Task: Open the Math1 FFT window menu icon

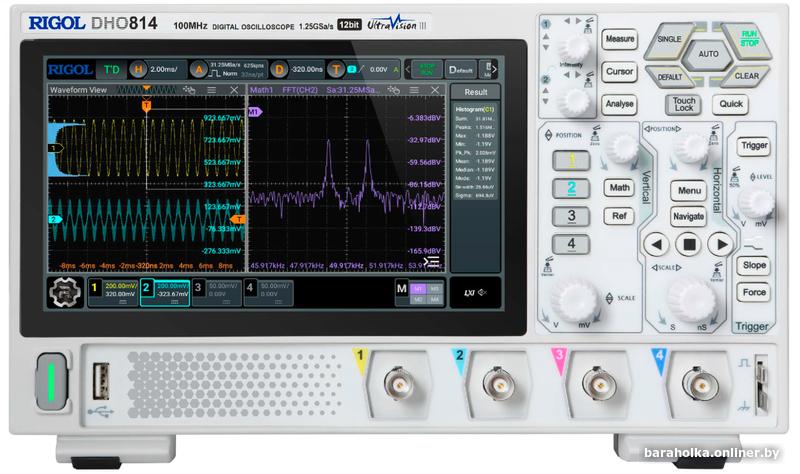Action: 414,90
